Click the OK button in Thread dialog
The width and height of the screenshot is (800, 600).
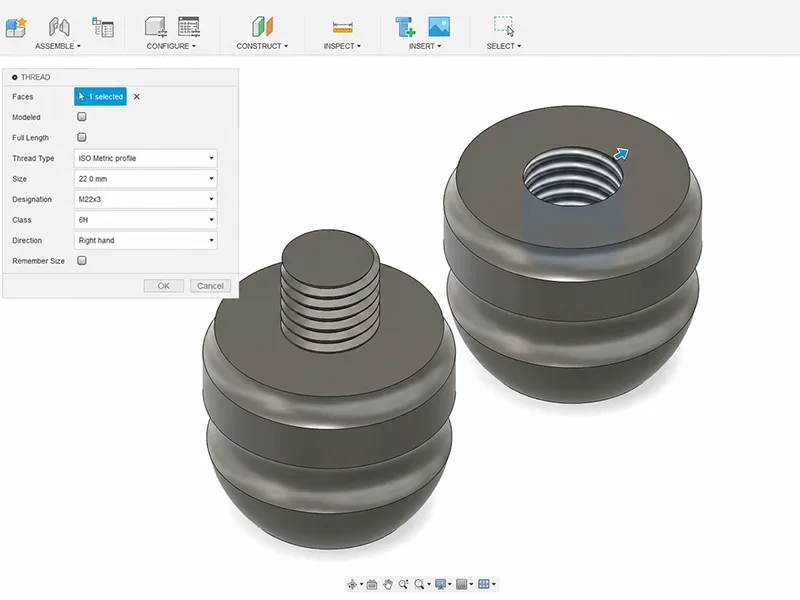coord(164,286)
